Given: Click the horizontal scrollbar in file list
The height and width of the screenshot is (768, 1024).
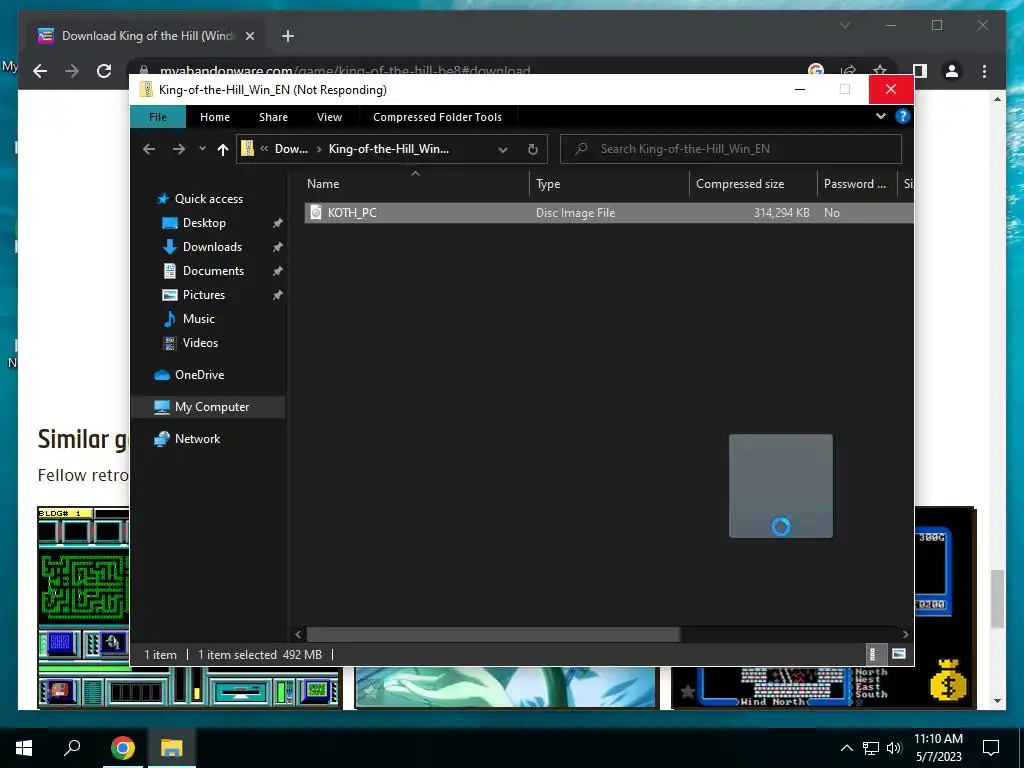Looking at the screenshot, I should click(493, 634).
